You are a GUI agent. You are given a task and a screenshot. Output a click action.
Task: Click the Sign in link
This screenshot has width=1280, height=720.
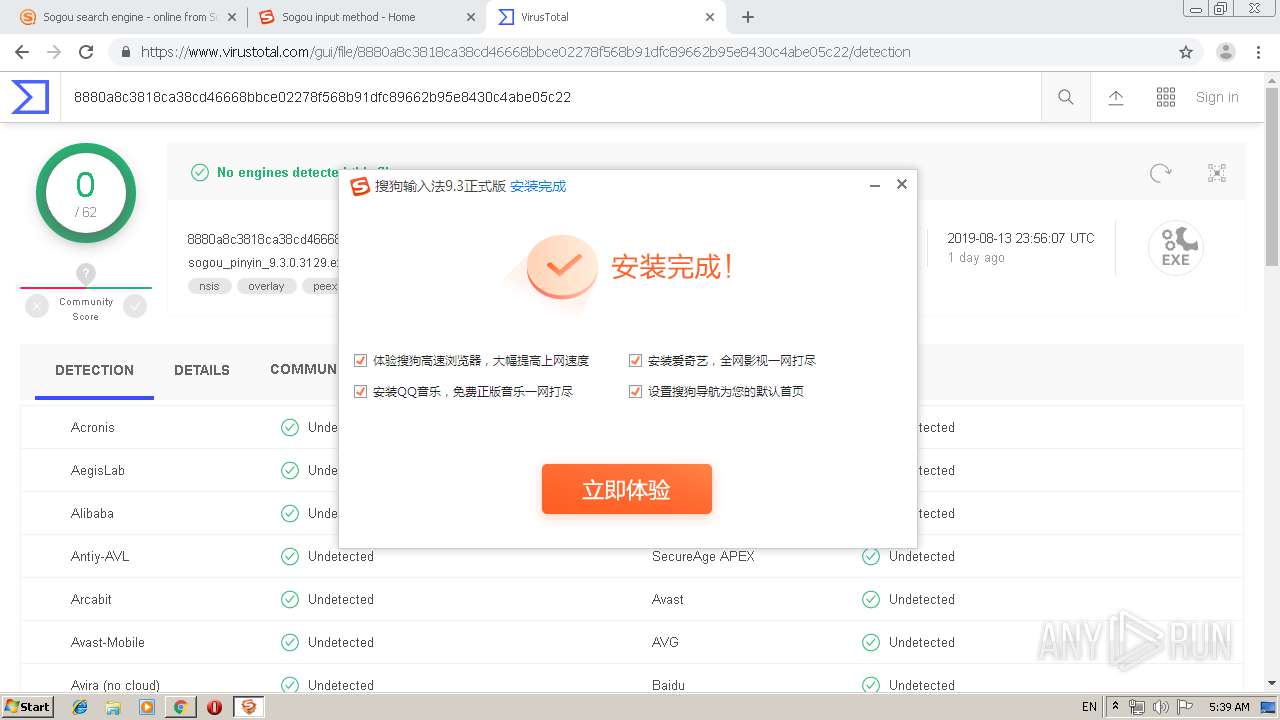click(1217, 97)
